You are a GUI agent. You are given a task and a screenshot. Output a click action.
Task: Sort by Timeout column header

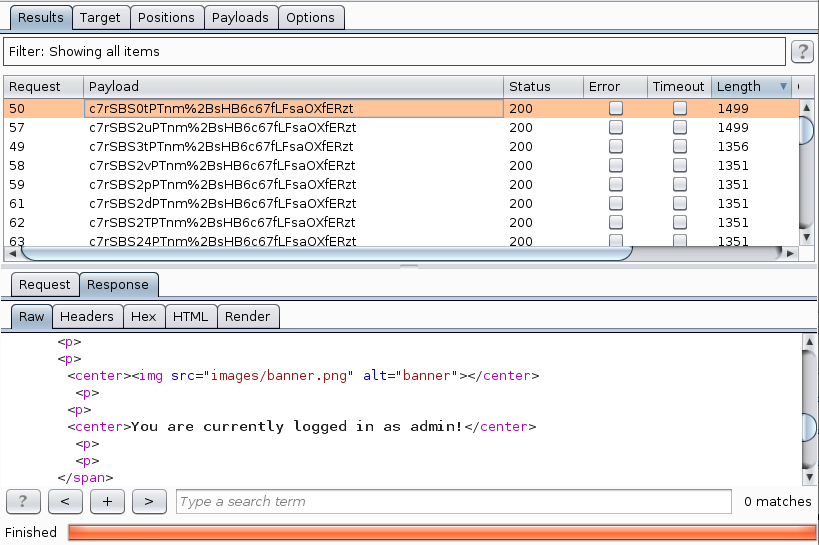(x=680, y=87)
